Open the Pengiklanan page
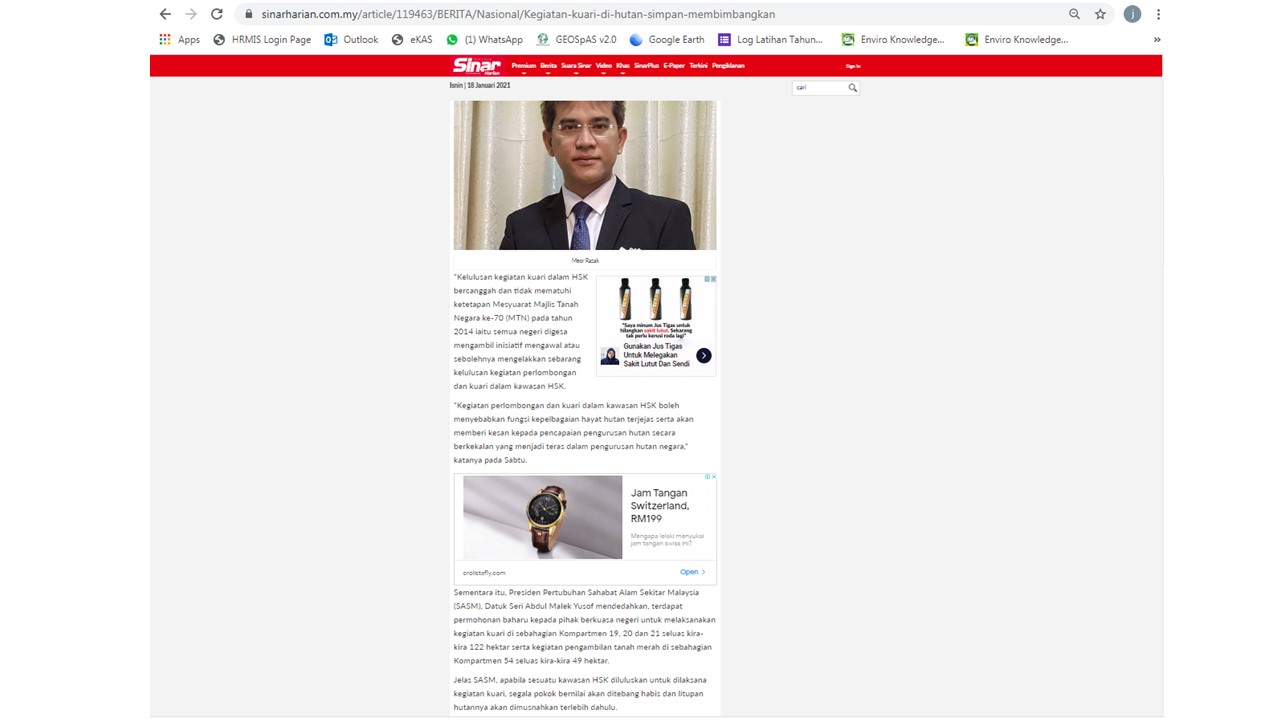 coord(728,66)
